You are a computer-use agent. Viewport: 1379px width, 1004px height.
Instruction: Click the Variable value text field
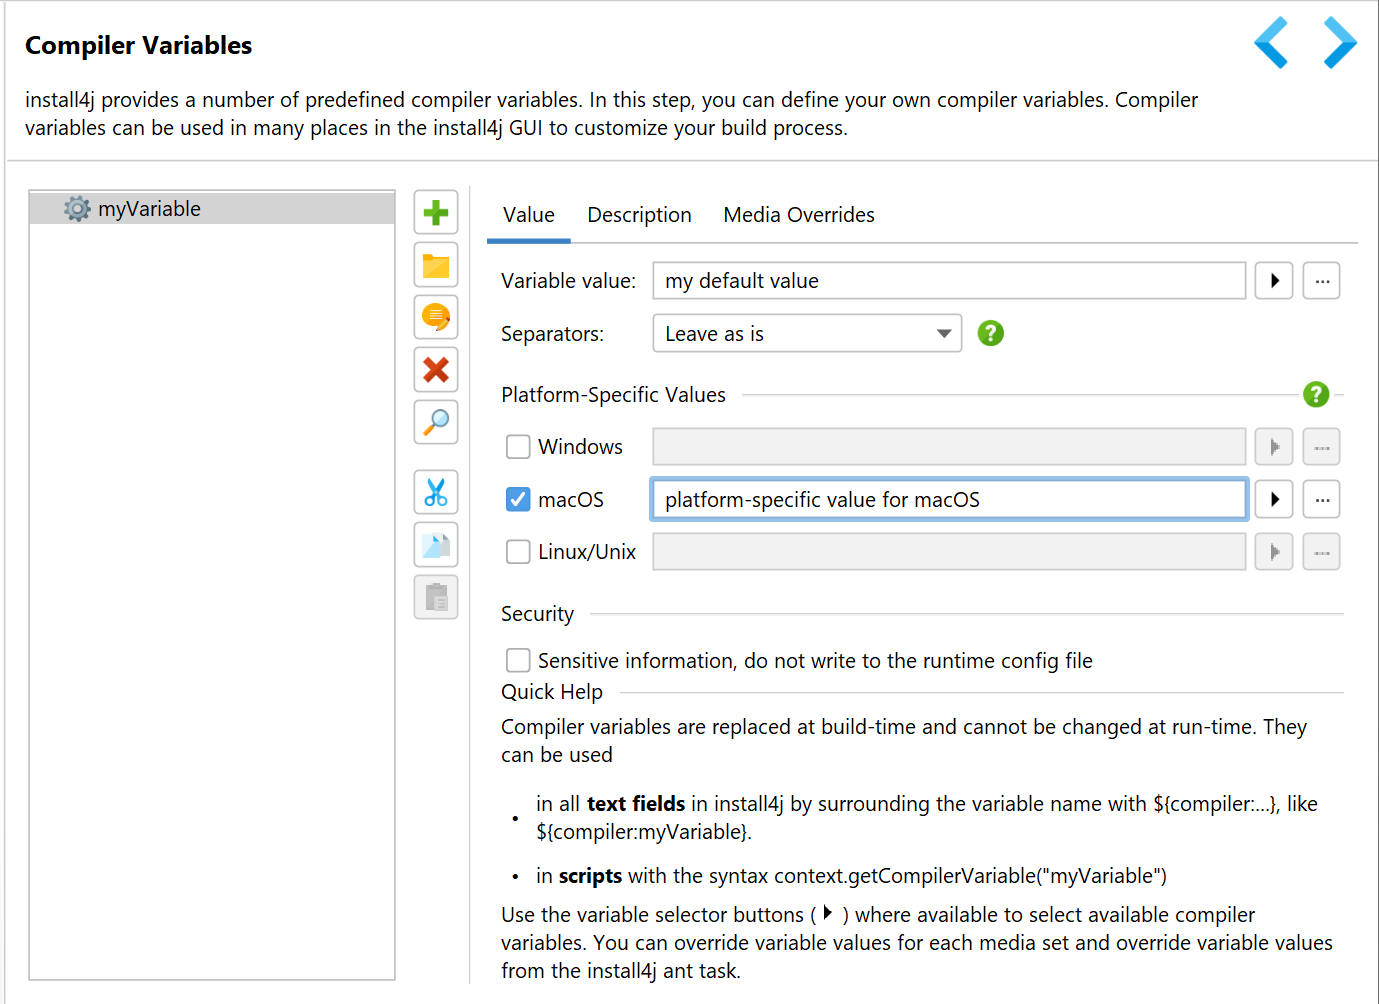949,281
